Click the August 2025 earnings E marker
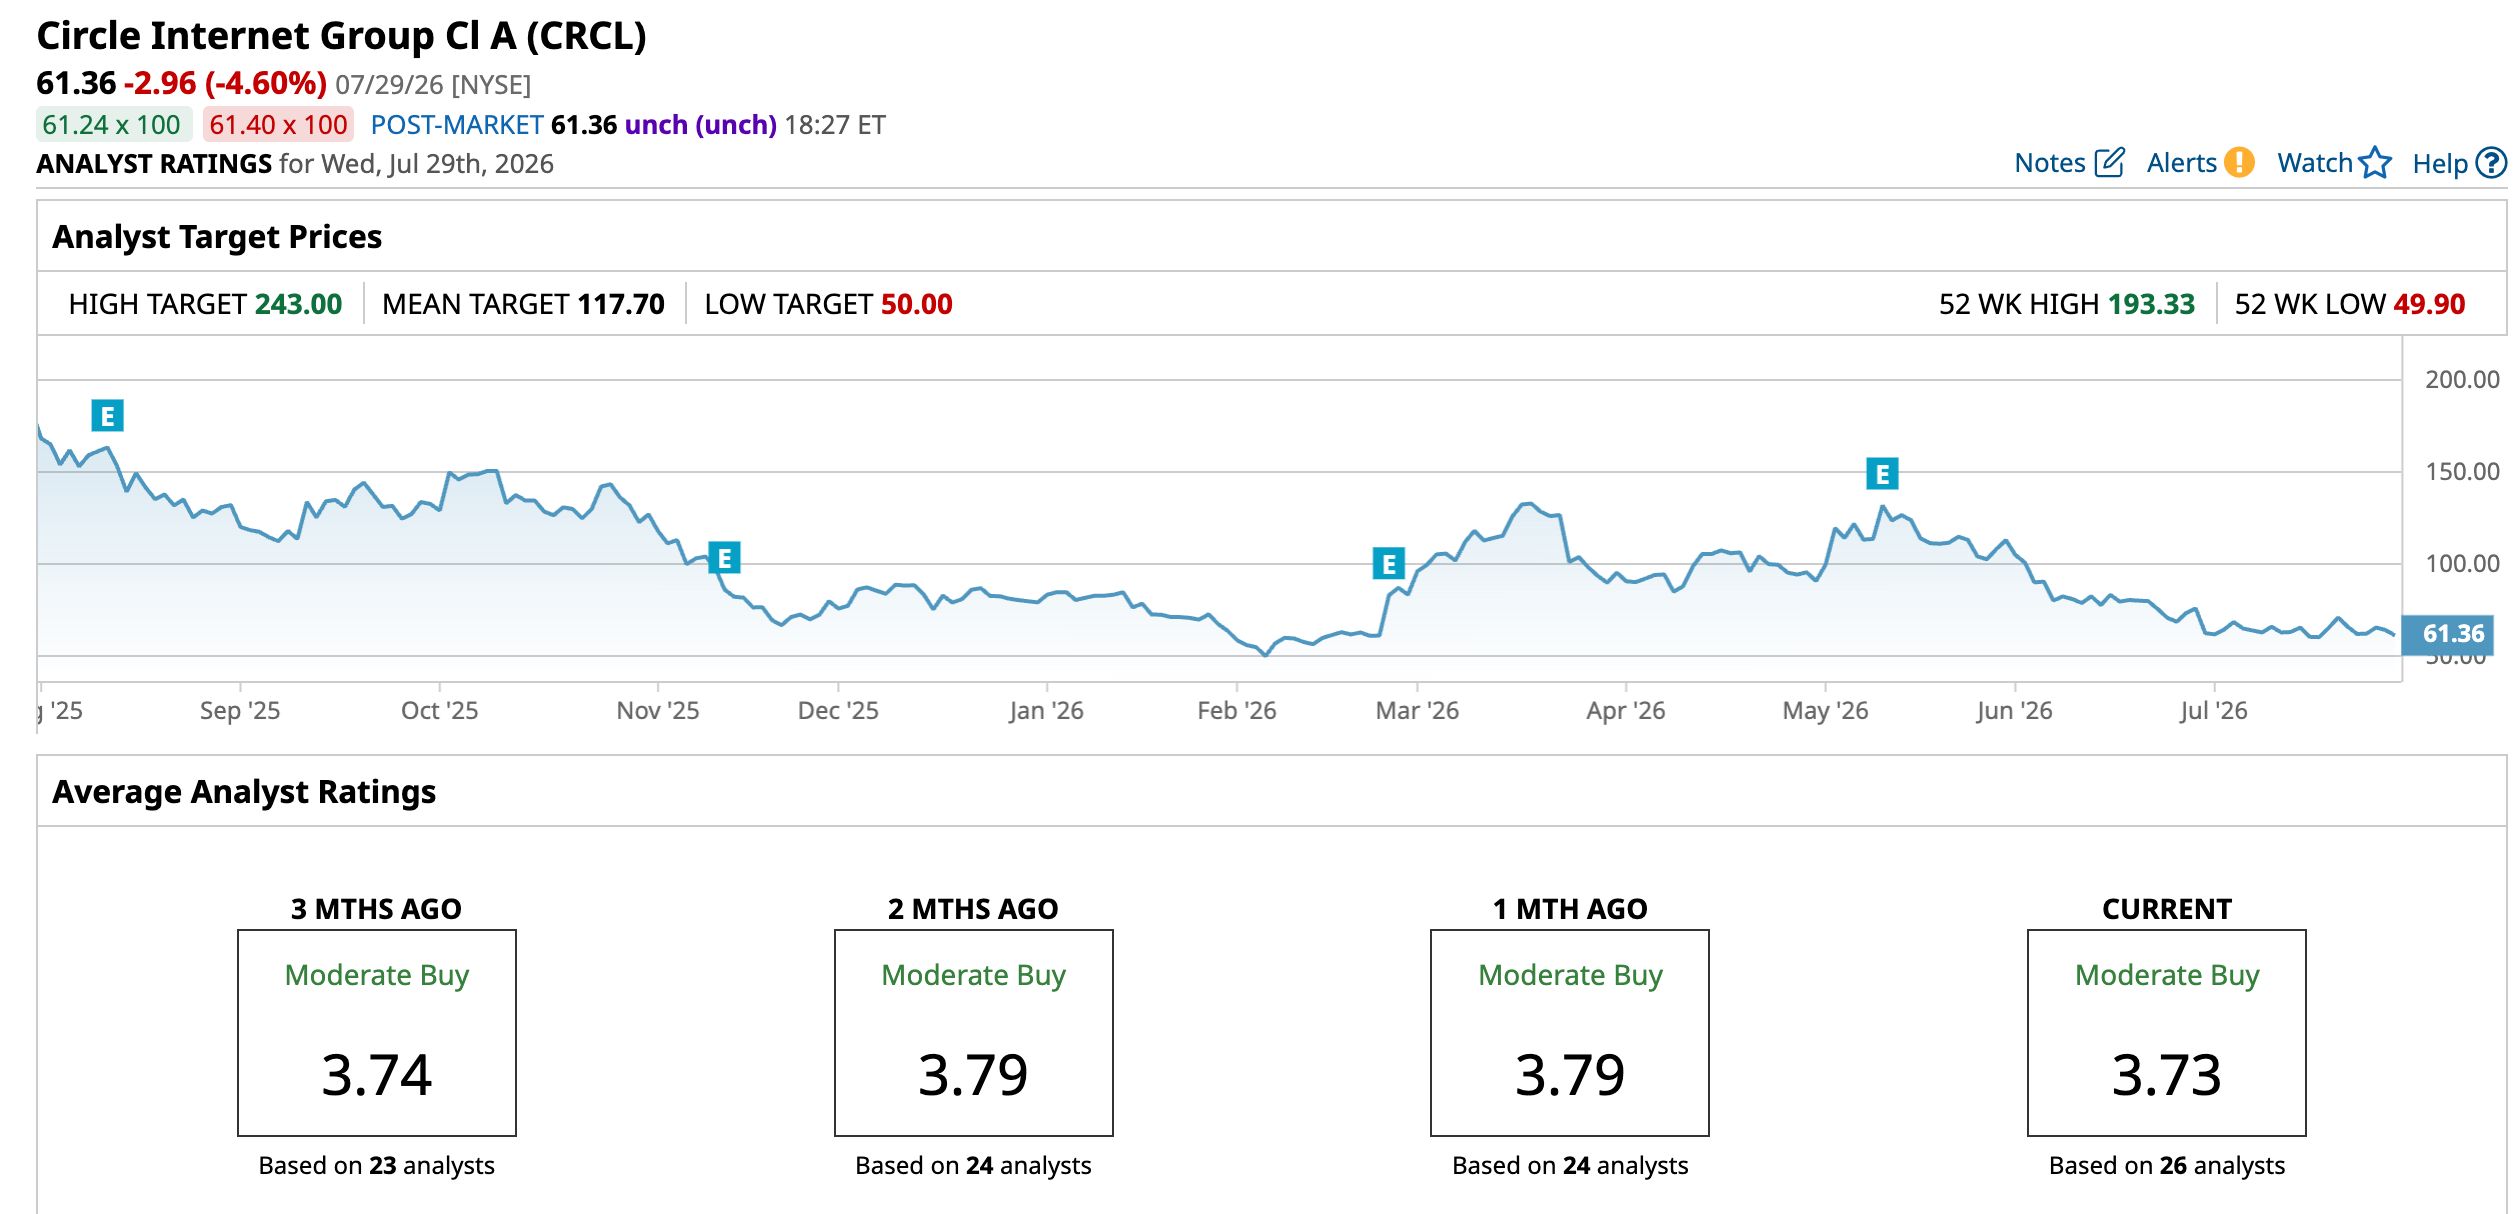The height and width of the screenshot is (1214, 2520). click(108, 415)
